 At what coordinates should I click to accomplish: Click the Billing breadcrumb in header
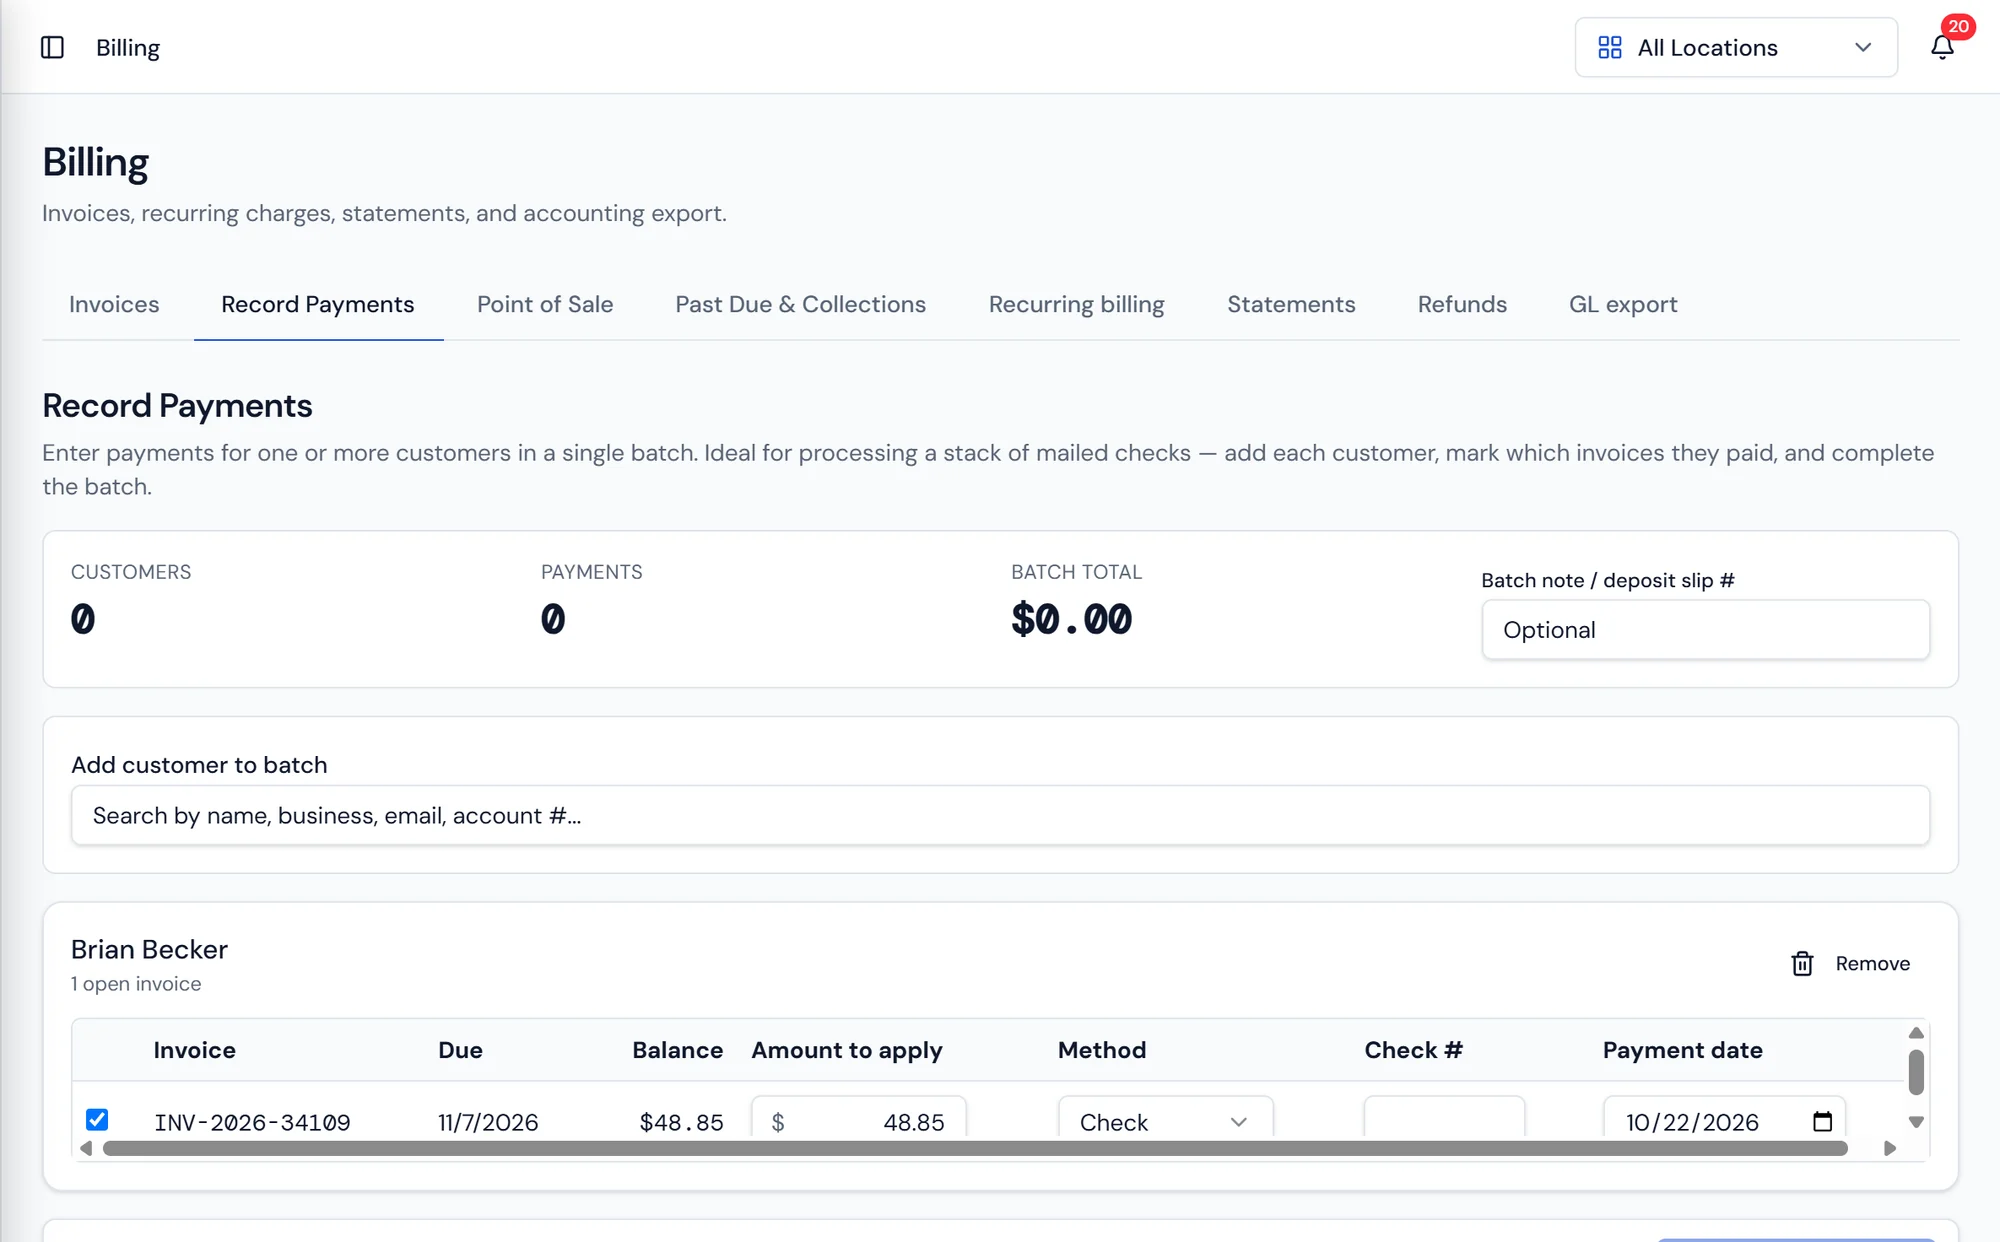tap(128, 47)
